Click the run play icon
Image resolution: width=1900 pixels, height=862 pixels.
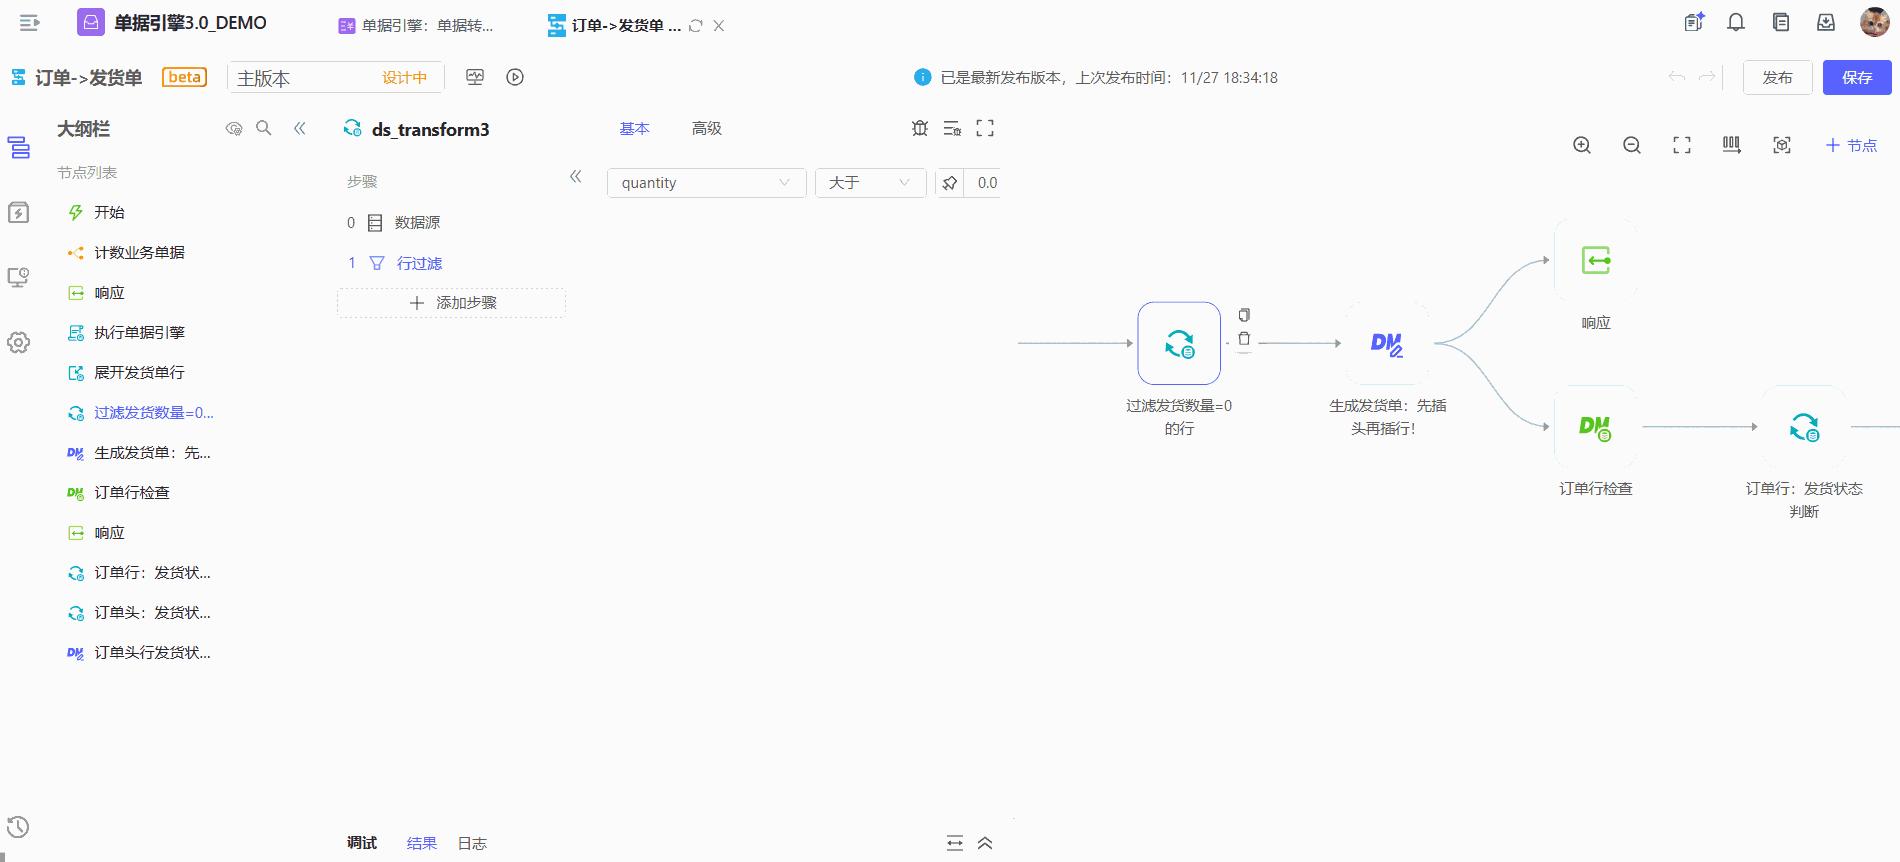point(515,77)
